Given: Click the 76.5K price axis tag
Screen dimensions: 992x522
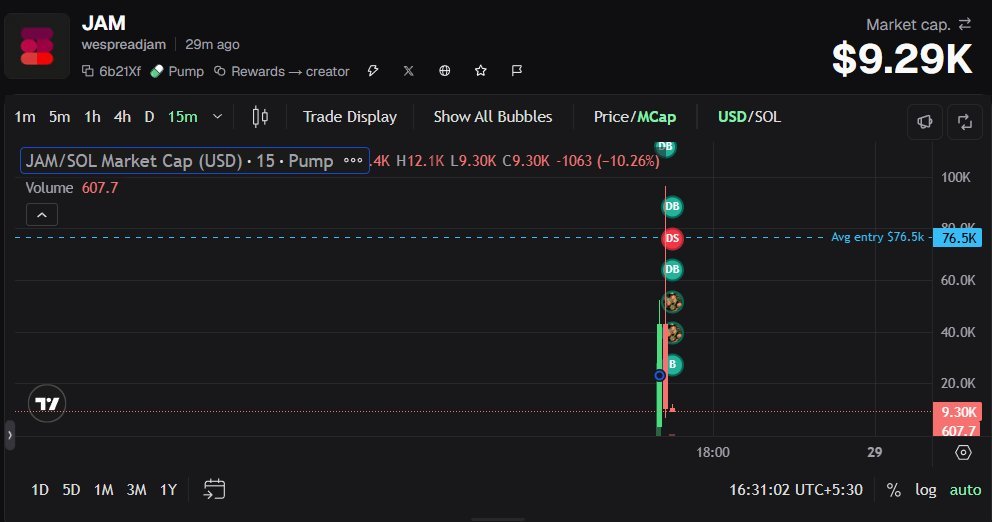Looking at the screenshot, I should 958,238.
